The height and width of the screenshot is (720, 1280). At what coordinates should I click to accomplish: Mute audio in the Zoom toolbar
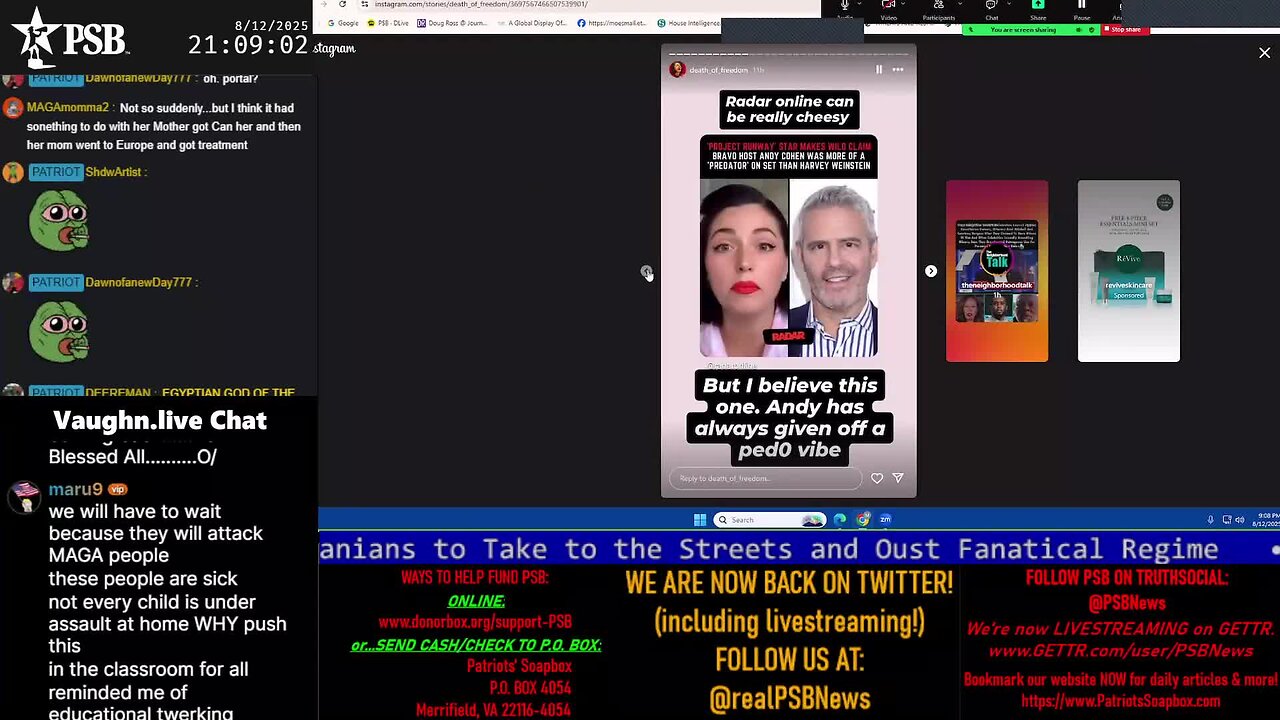click(845, 9)
